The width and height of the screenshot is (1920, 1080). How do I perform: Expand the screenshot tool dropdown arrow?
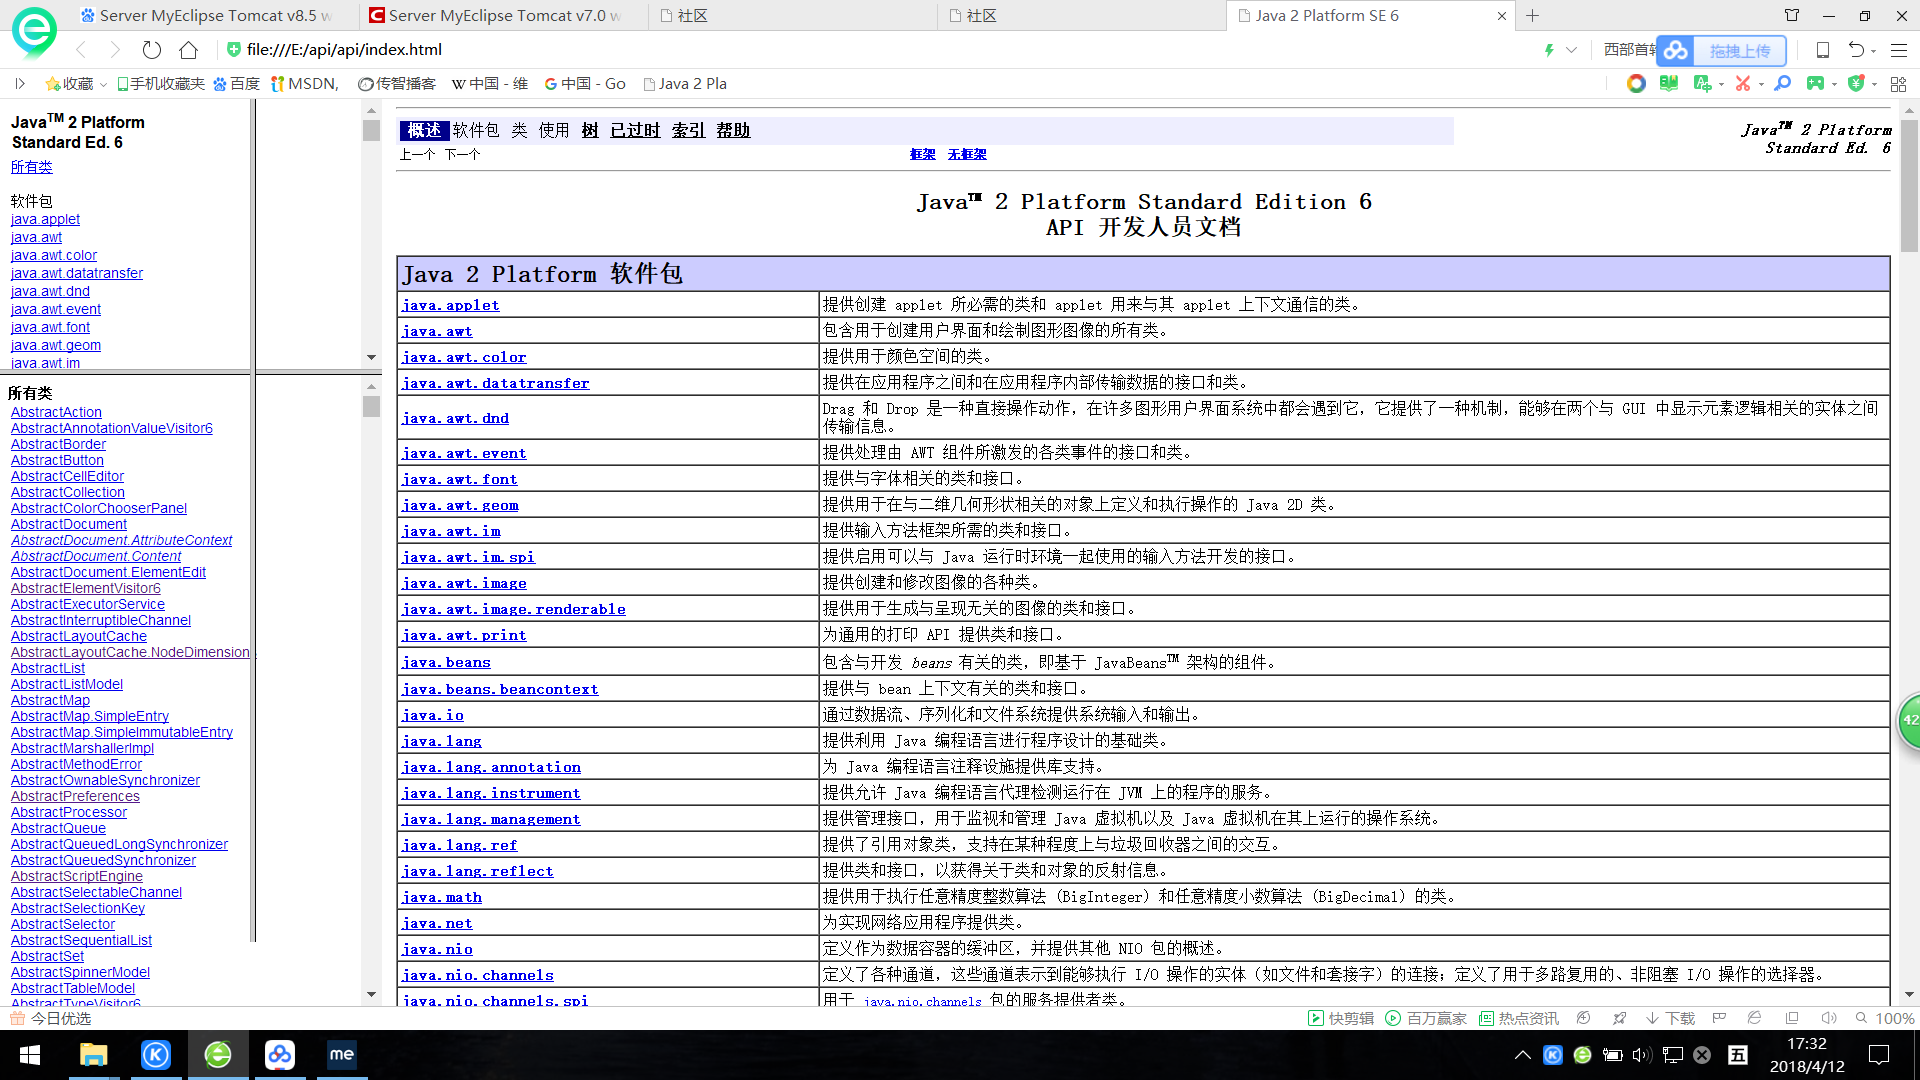(1761, 85)
